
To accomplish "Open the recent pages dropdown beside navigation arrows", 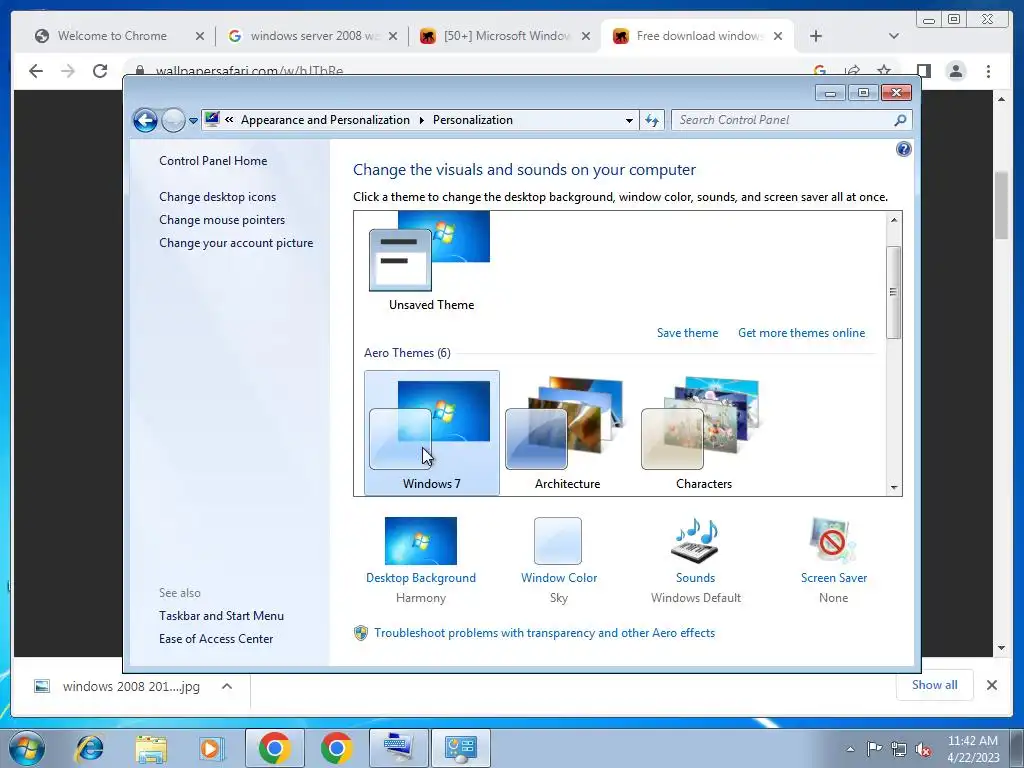I will (193, 121).
